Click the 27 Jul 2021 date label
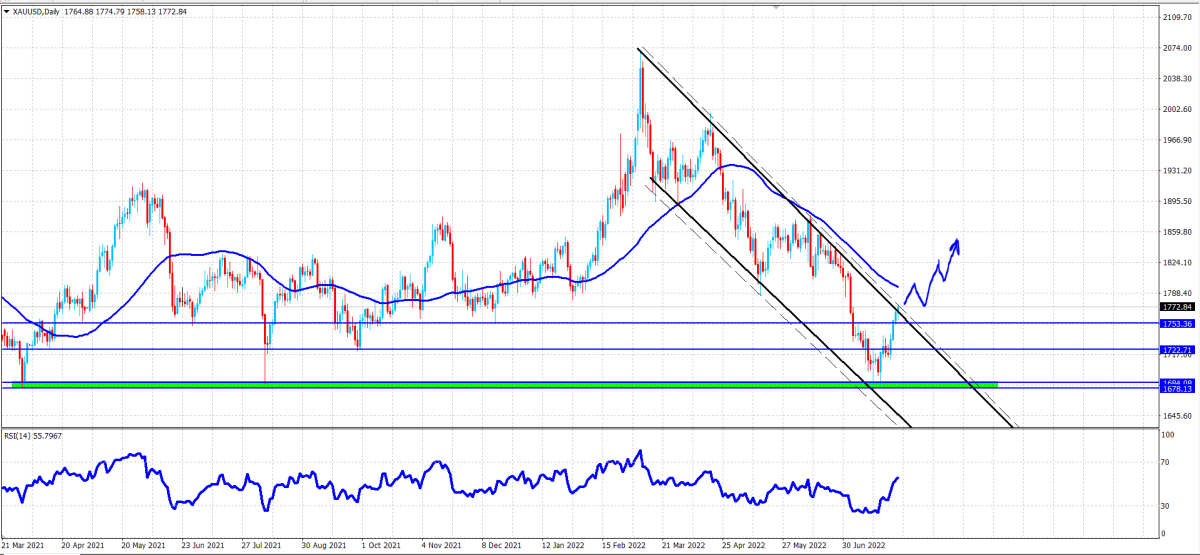This screenshot has width=1200, height=555. tap(260, 547)
